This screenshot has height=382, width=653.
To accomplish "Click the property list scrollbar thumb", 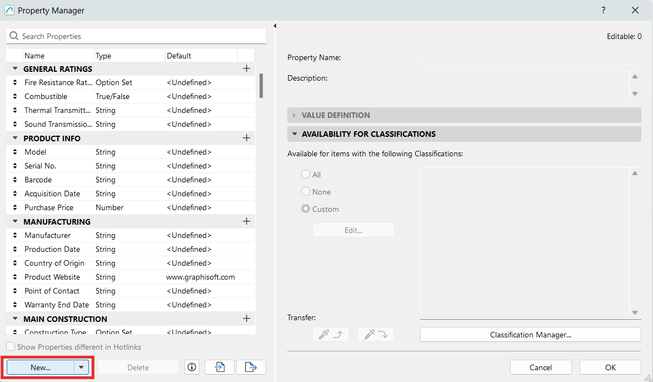I will pyautogui.click(x=261, y=85).
